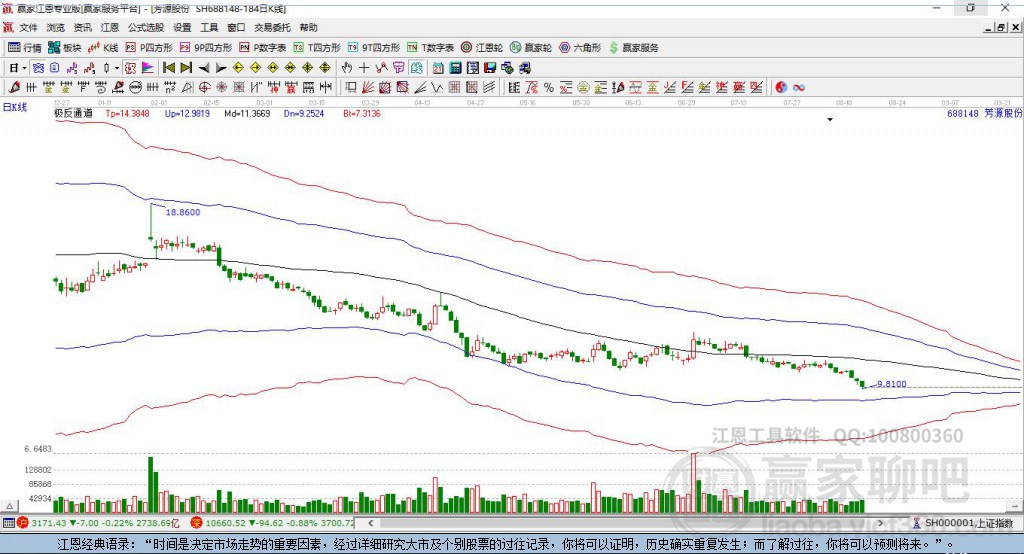Open the 江恩轮 Gann wheel
Viewport: 1024px width, 554px height.
(x=482, y=48)
